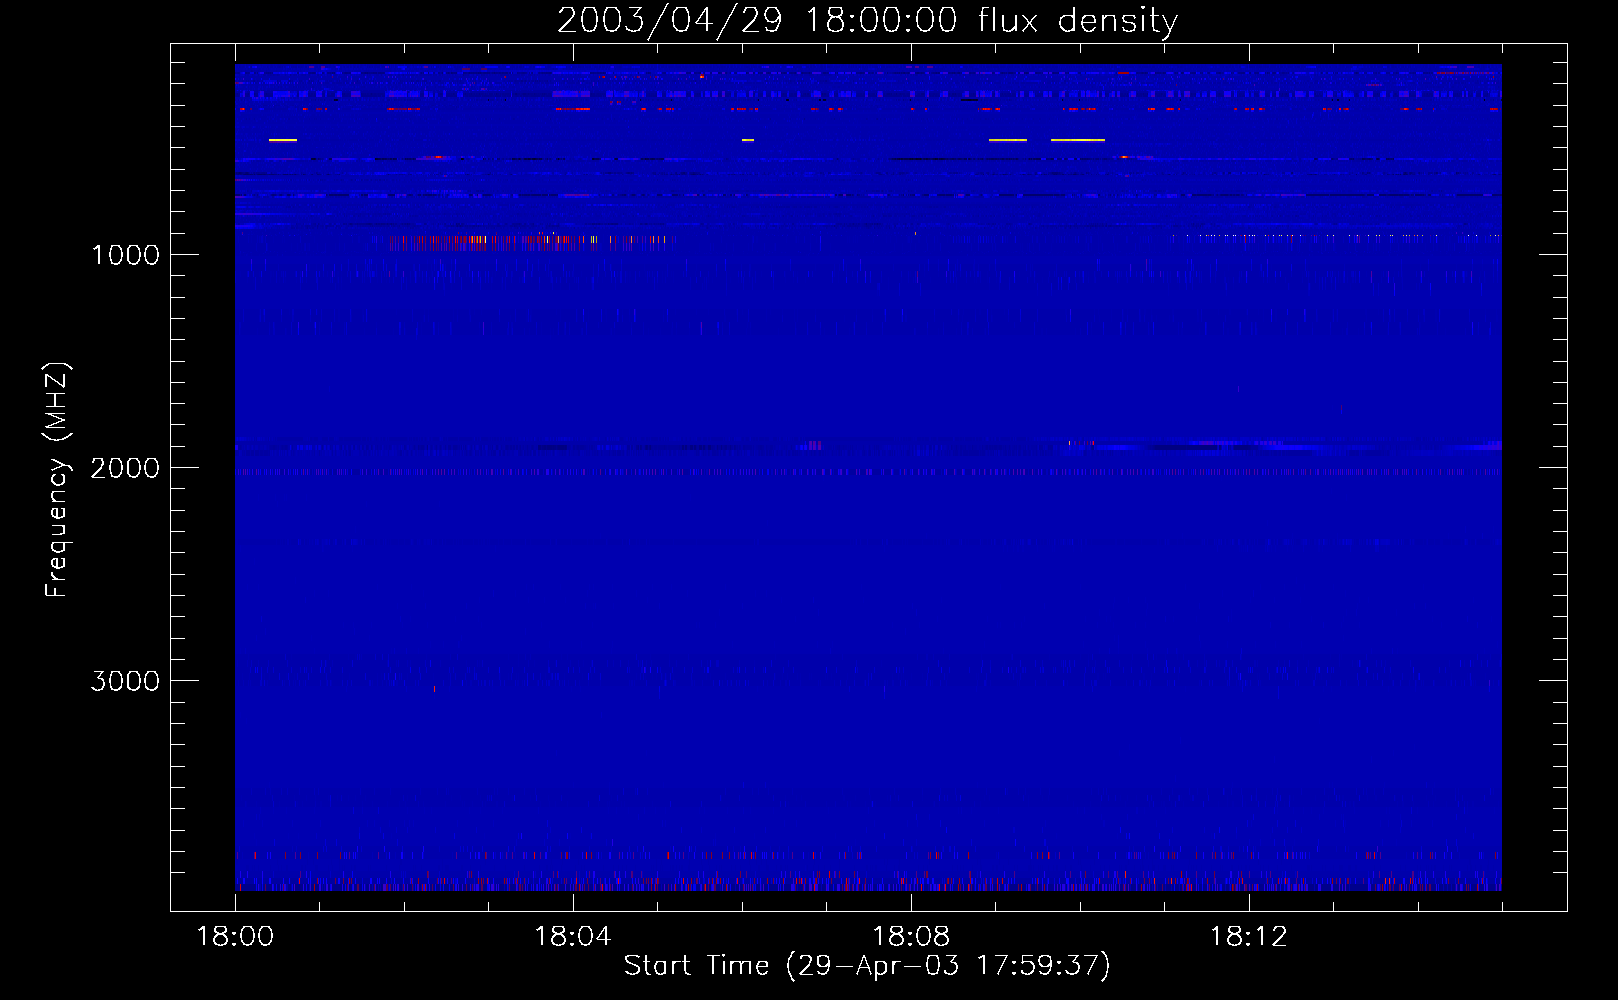Viewport: 1618px width, 1000px height.
Task: Click the 18:08 time tick label
Action: point(911,937)
